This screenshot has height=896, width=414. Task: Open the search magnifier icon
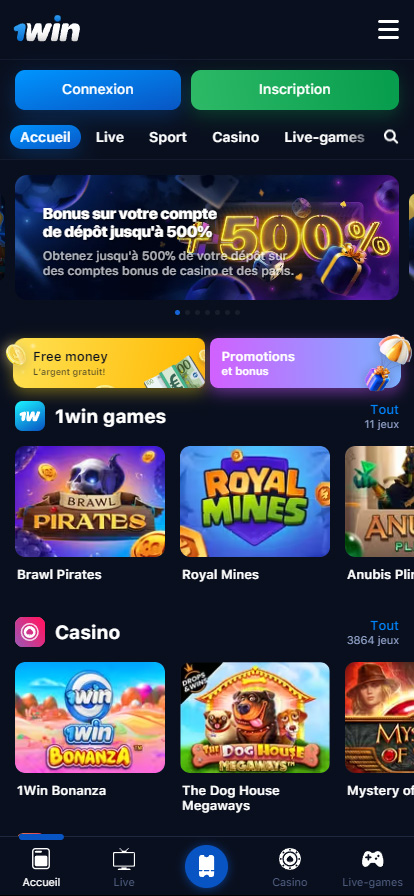tap(391, 137)
